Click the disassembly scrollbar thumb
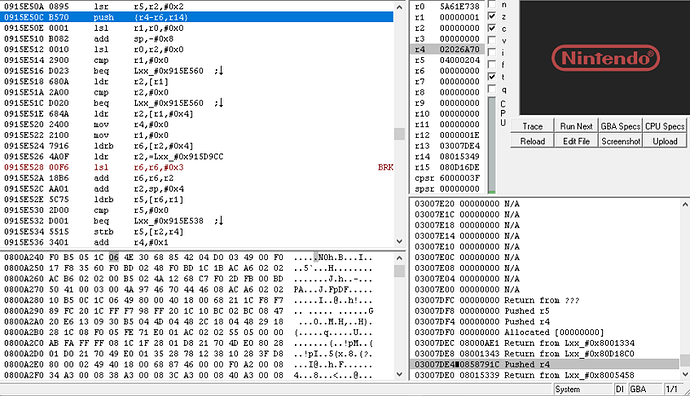Screen dimensions: 690x396 pyautogui.click(x=399, y=134)
